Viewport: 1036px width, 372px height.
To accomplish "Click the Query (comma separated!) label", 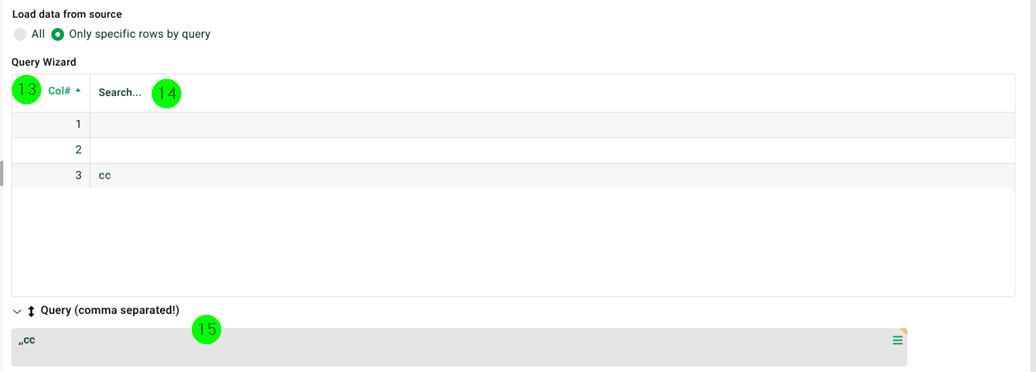I will click(110, 310).
